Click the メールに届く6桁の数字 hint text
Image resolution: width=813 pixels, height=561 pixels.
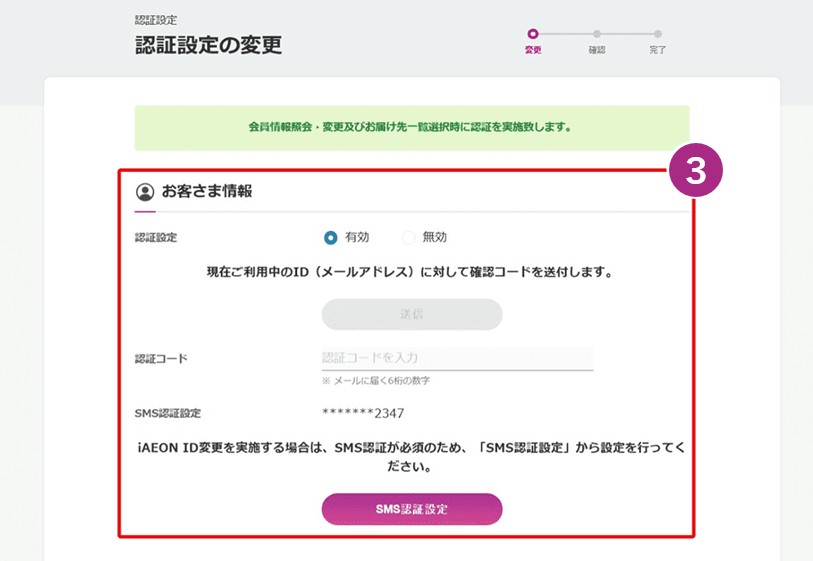point(376,381)
